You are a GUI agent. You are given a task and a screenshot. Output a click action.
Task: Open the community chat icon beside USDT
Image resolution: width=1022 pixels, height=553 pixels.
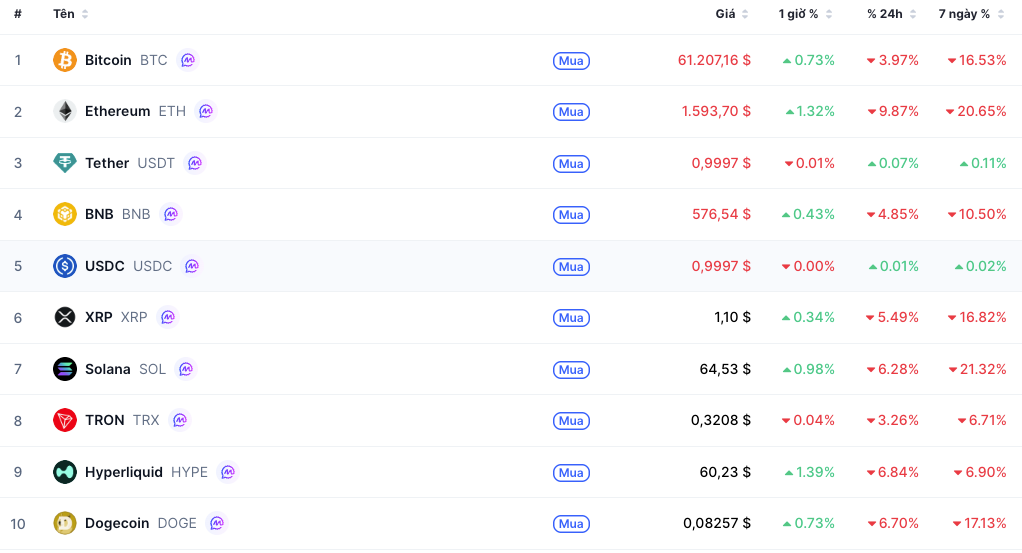[x=195, y=163]
